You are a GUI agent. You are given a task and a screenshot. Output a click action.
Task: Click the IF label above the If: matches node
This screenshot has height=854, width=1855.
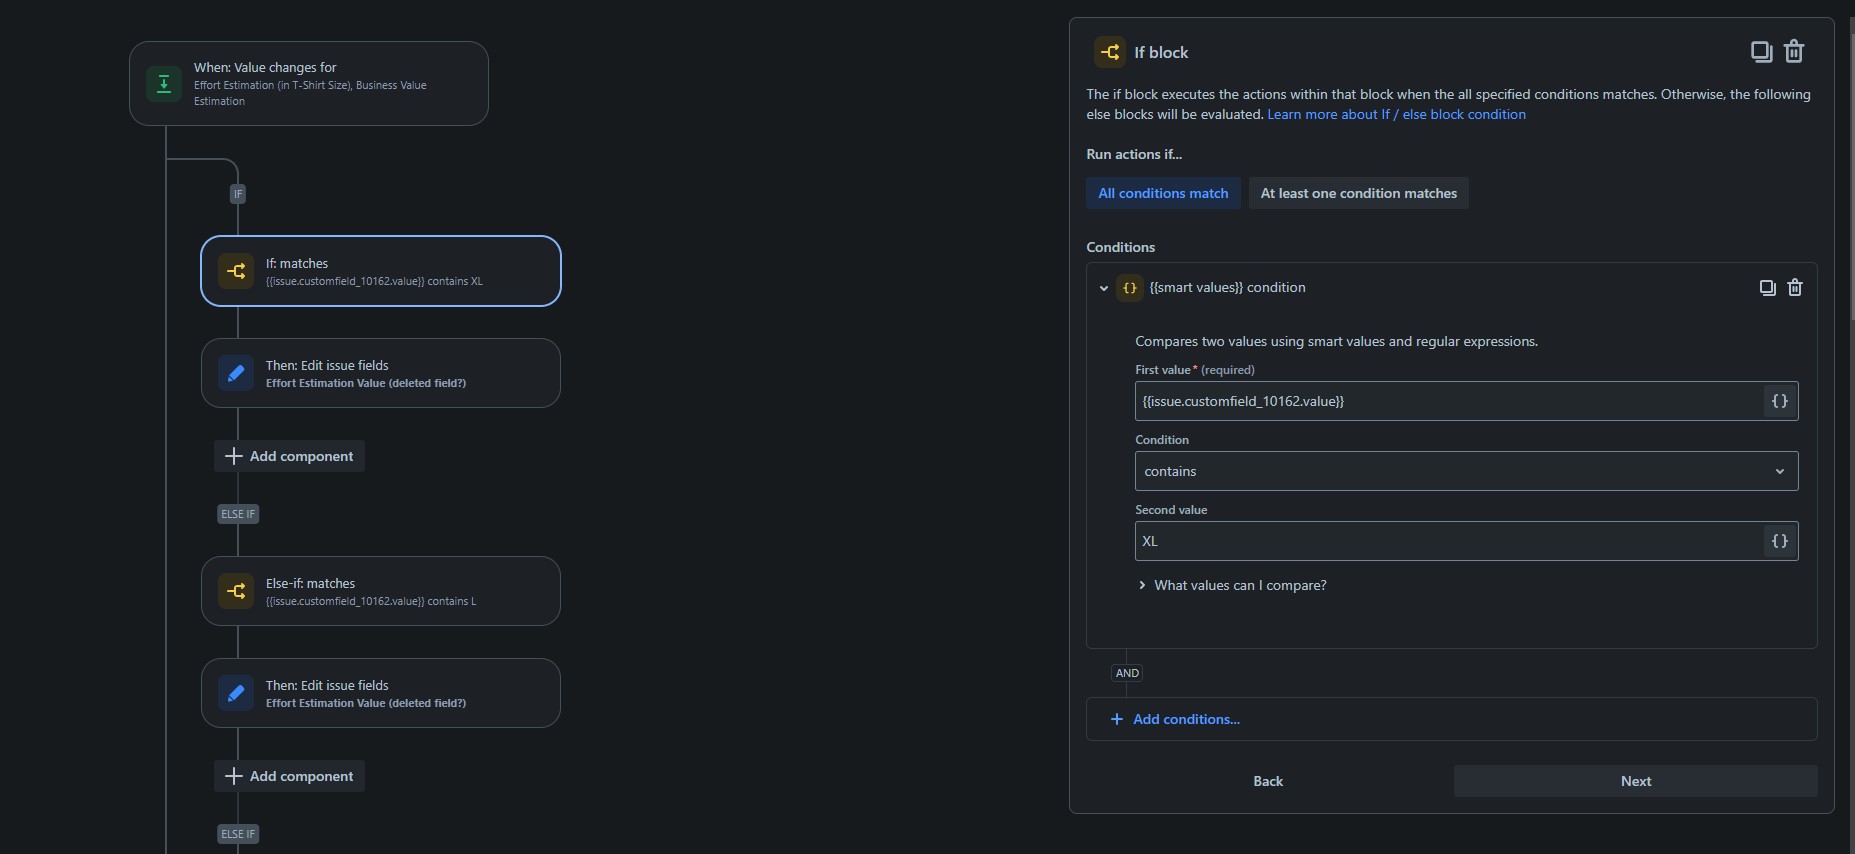(238, 194)
